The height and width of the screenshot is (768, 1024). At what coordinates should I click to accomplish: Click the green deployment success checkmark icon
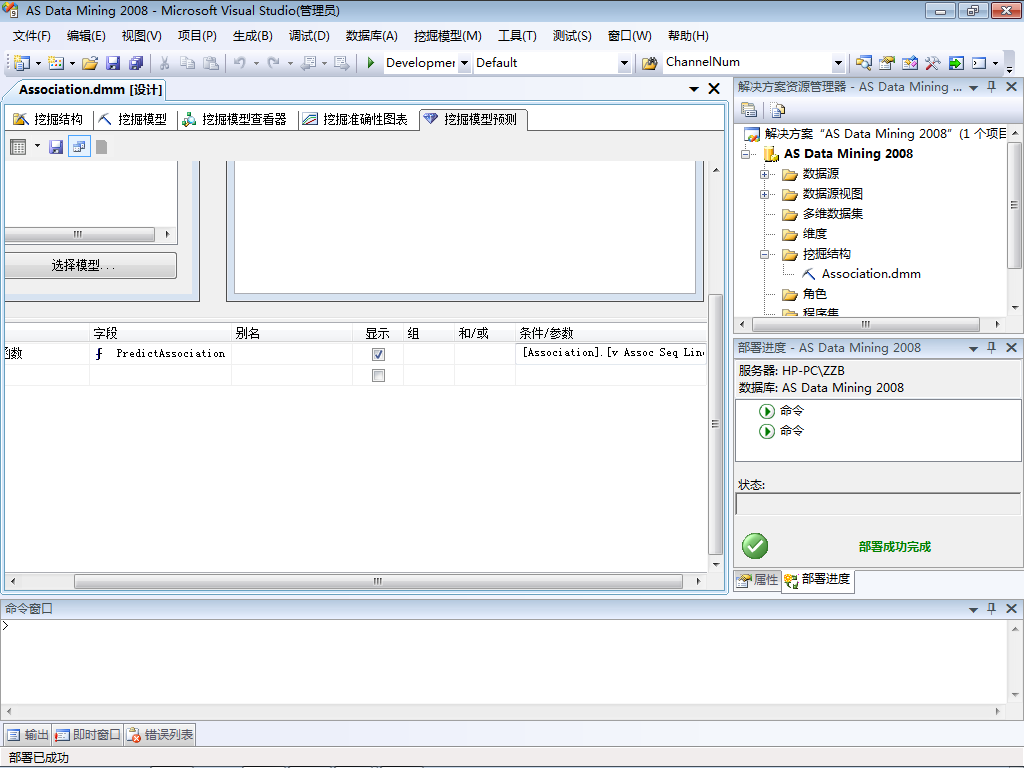755,546
